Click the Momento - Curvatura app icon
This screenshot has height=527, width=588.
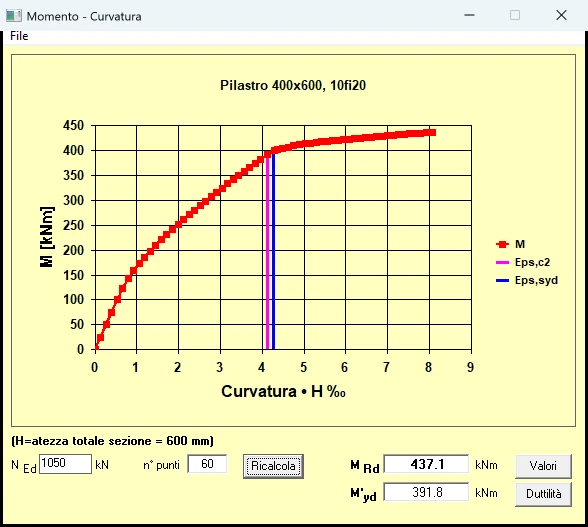click(x=14, y=16)
